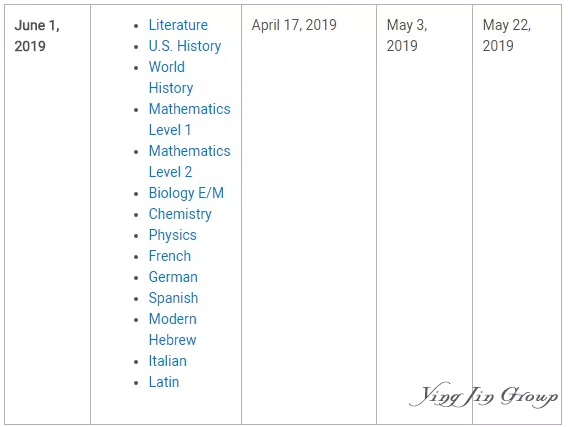Click the U.S. History link

point(185,46)
